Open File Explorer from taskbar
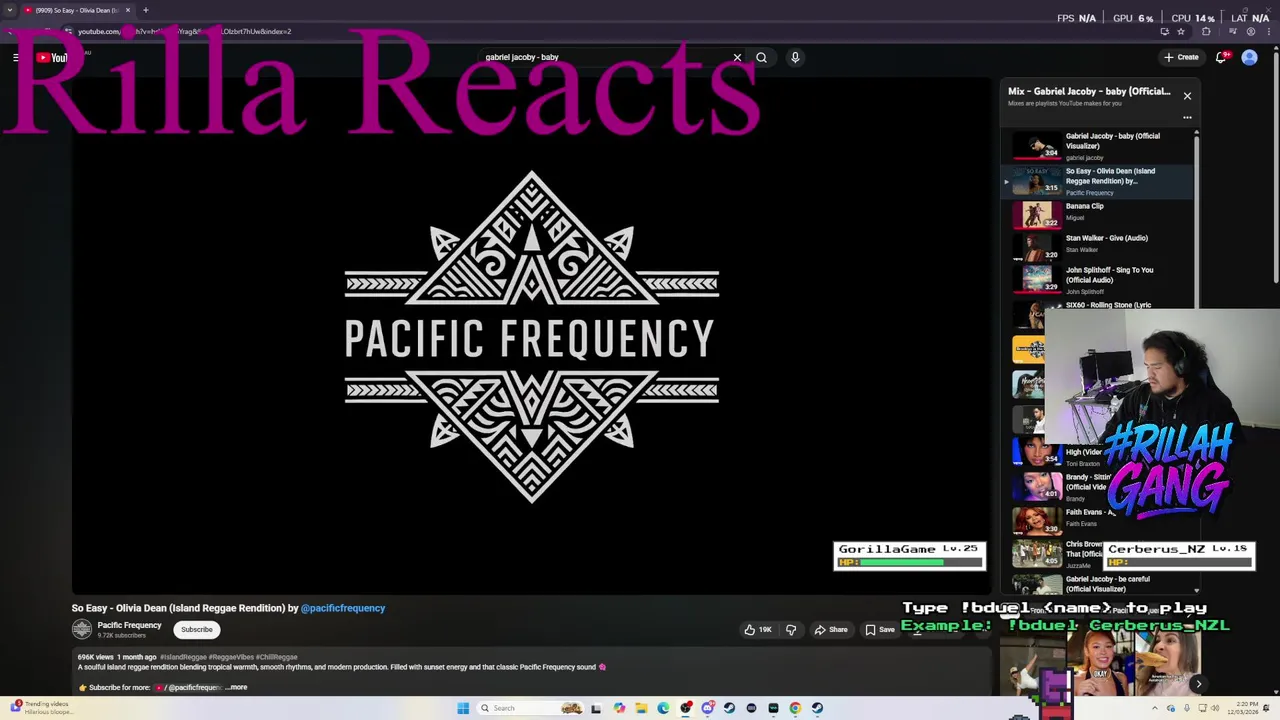Viewport: 1280px width, 720px height. [641, 708]
